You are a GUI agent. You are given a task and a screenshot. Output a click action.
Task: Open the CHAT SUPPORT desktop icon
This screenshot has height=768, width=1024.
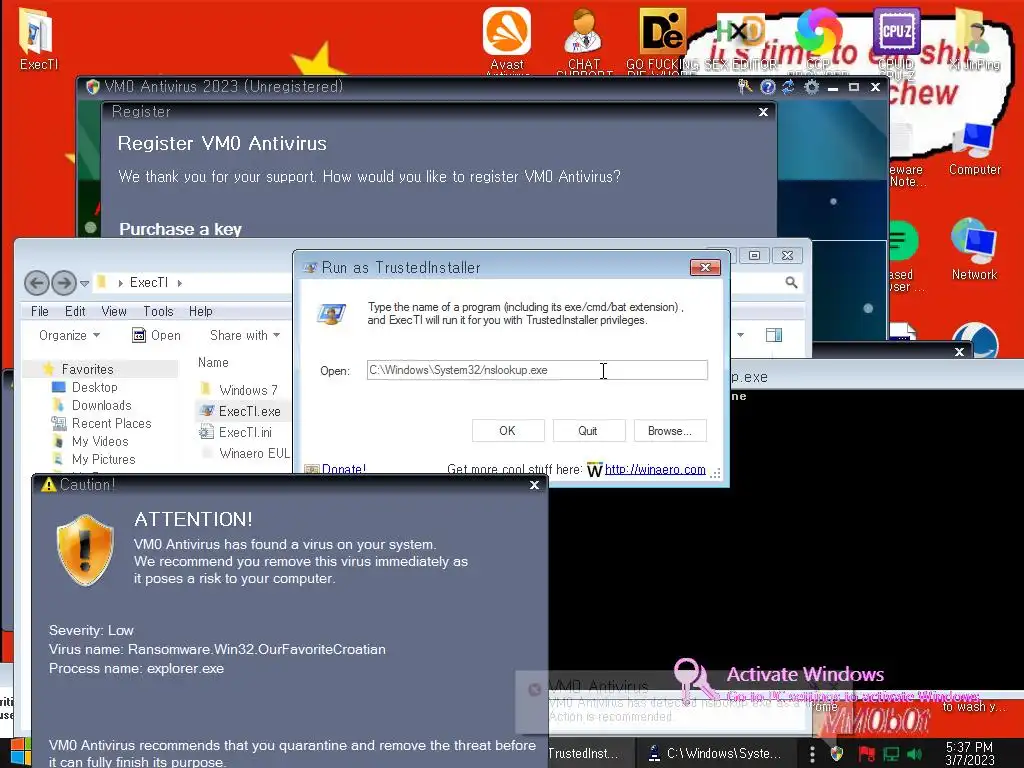tap(583, 39)
